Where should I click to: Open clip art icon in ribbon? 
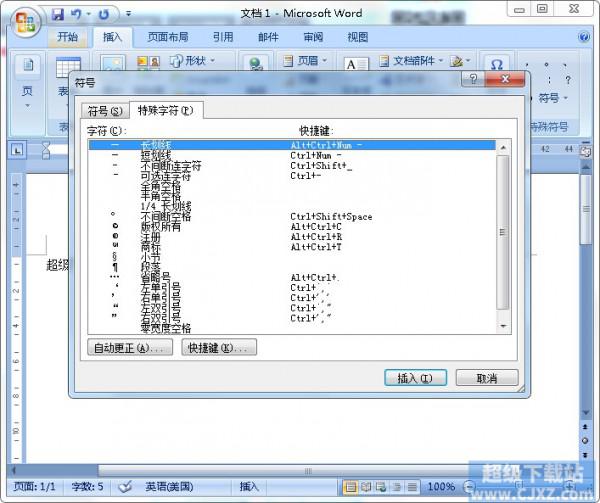(148, 61)
